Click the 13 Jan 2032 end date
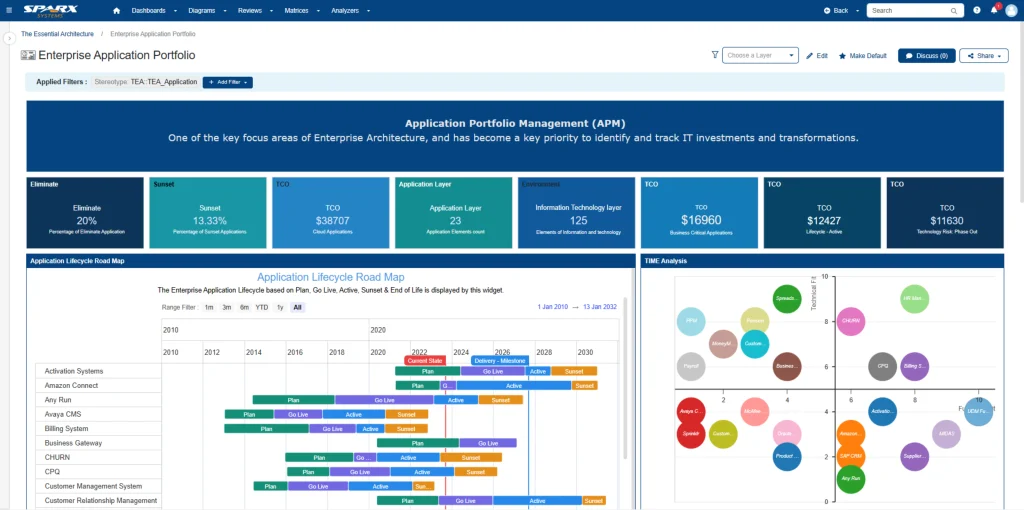 pos(600,307)
